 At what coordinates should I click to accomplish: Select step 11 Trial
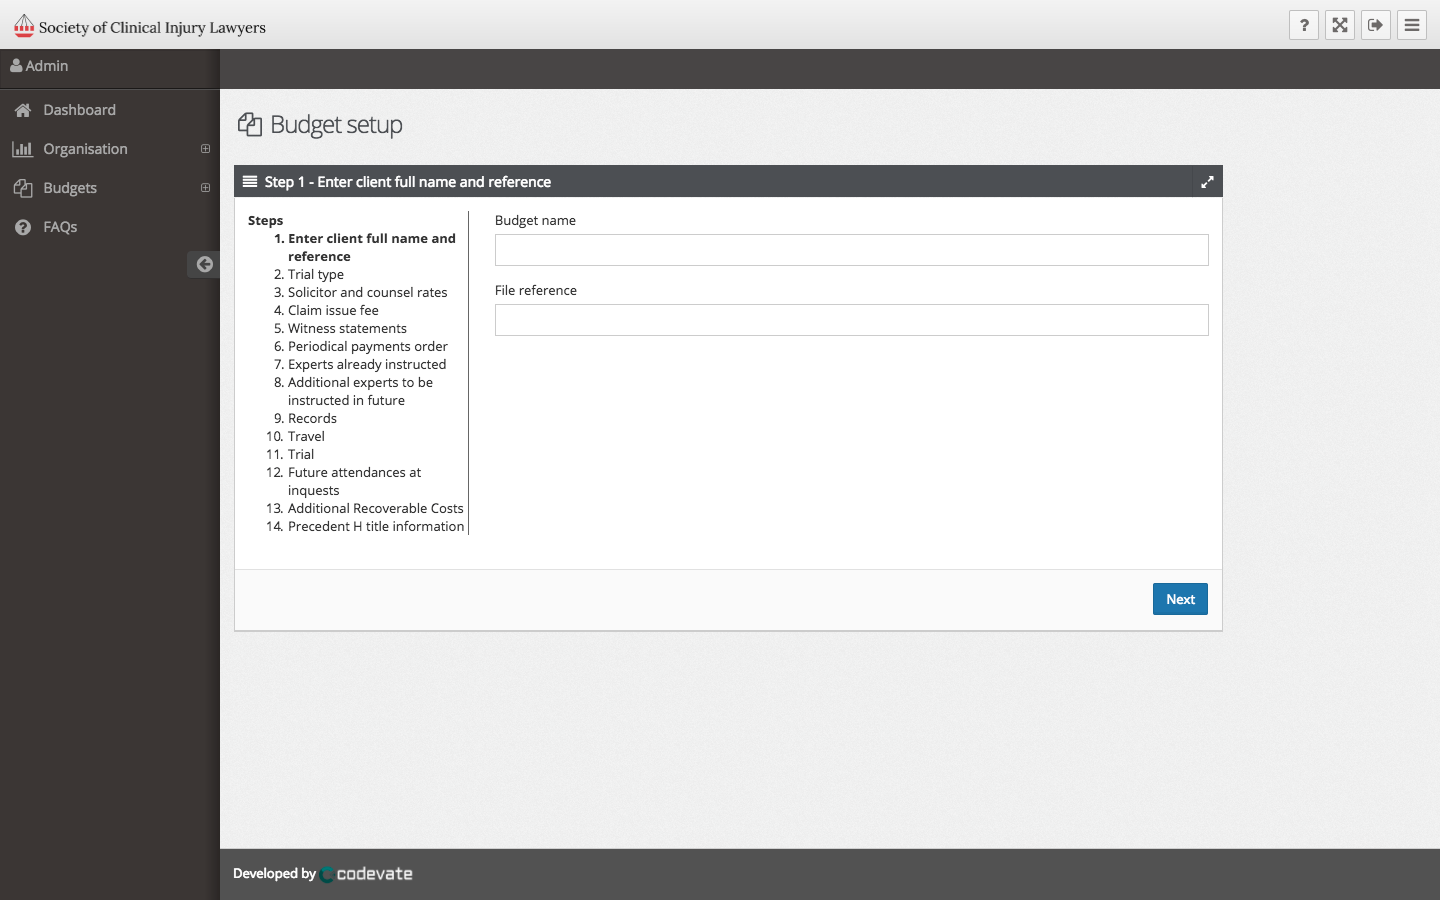point(301,454)
